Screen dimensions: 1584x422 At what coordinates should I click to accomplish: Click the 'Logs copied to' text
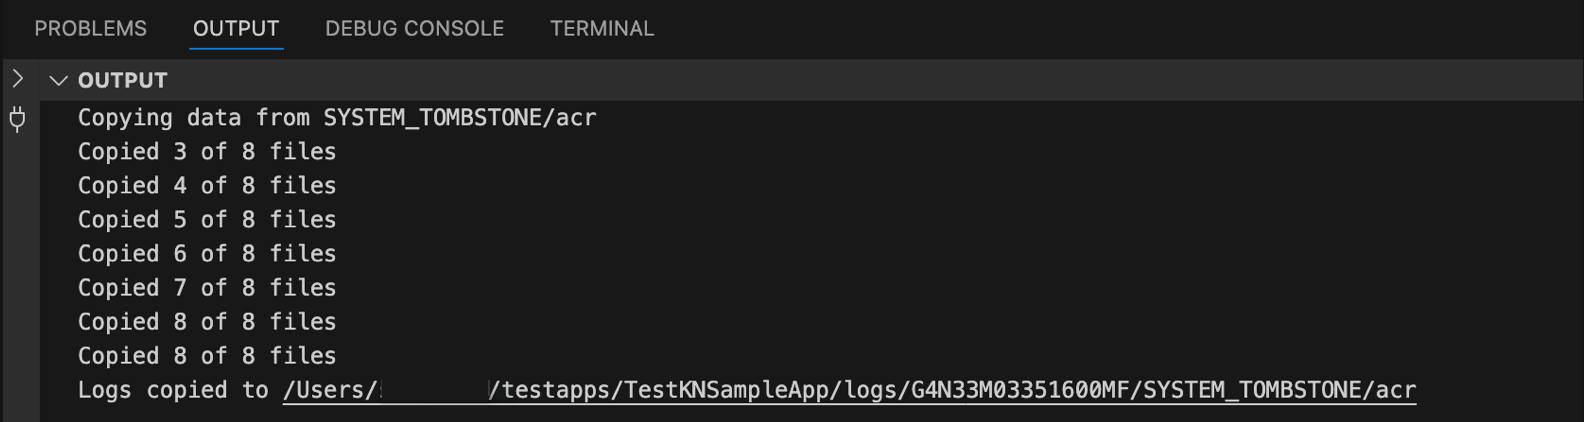tap(173, 390)
